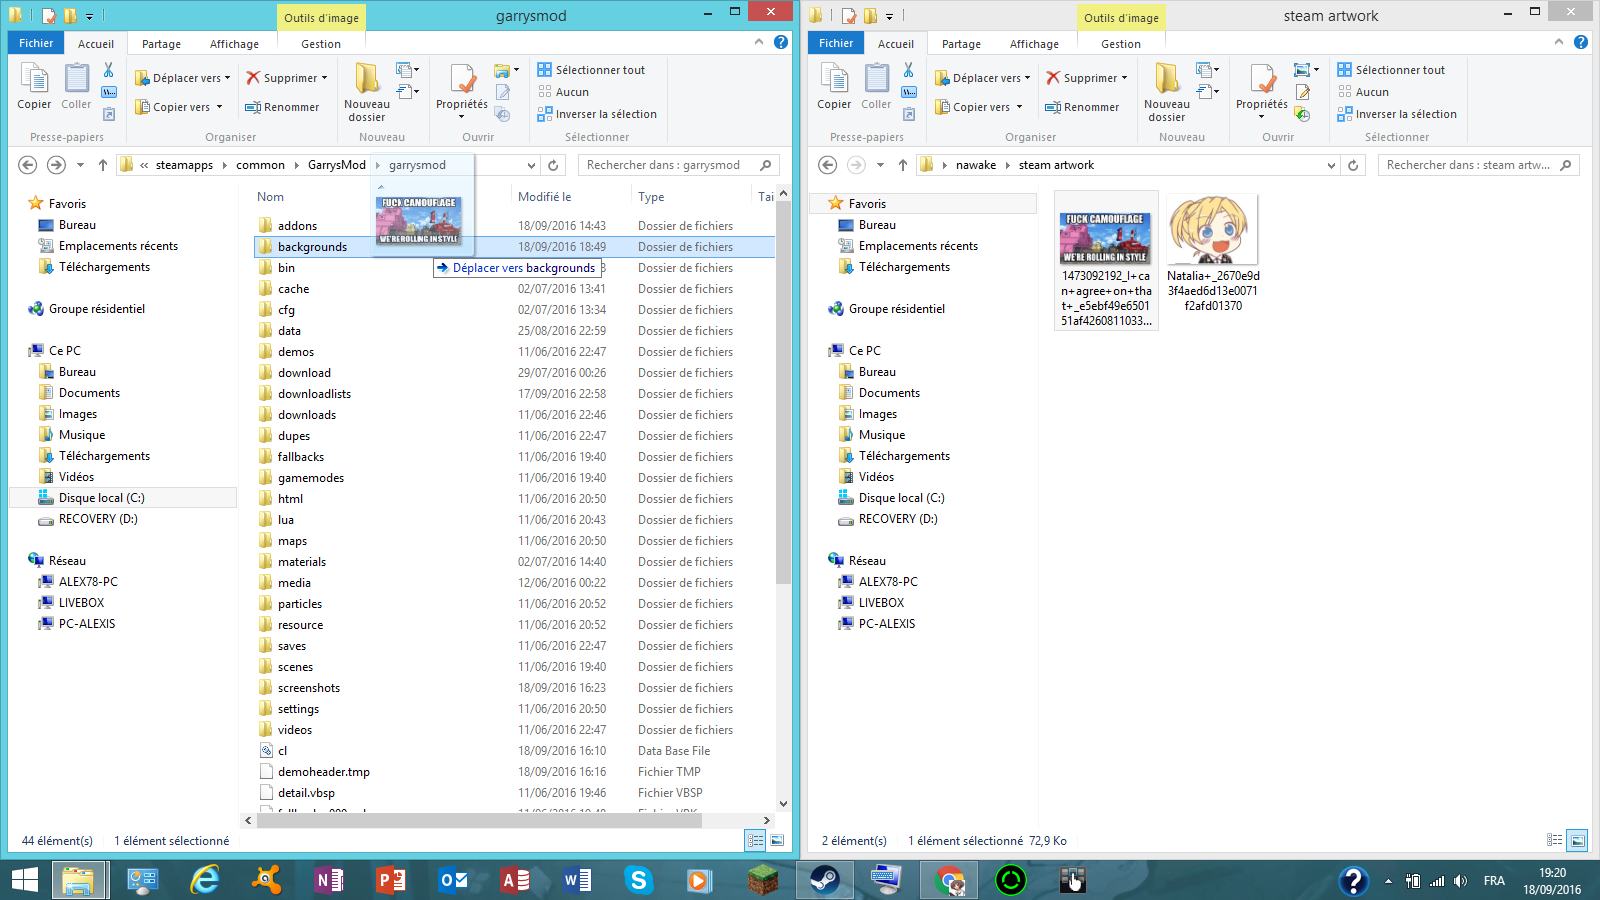Click Renommer in garrysmod window ribbon

[282, 107]
